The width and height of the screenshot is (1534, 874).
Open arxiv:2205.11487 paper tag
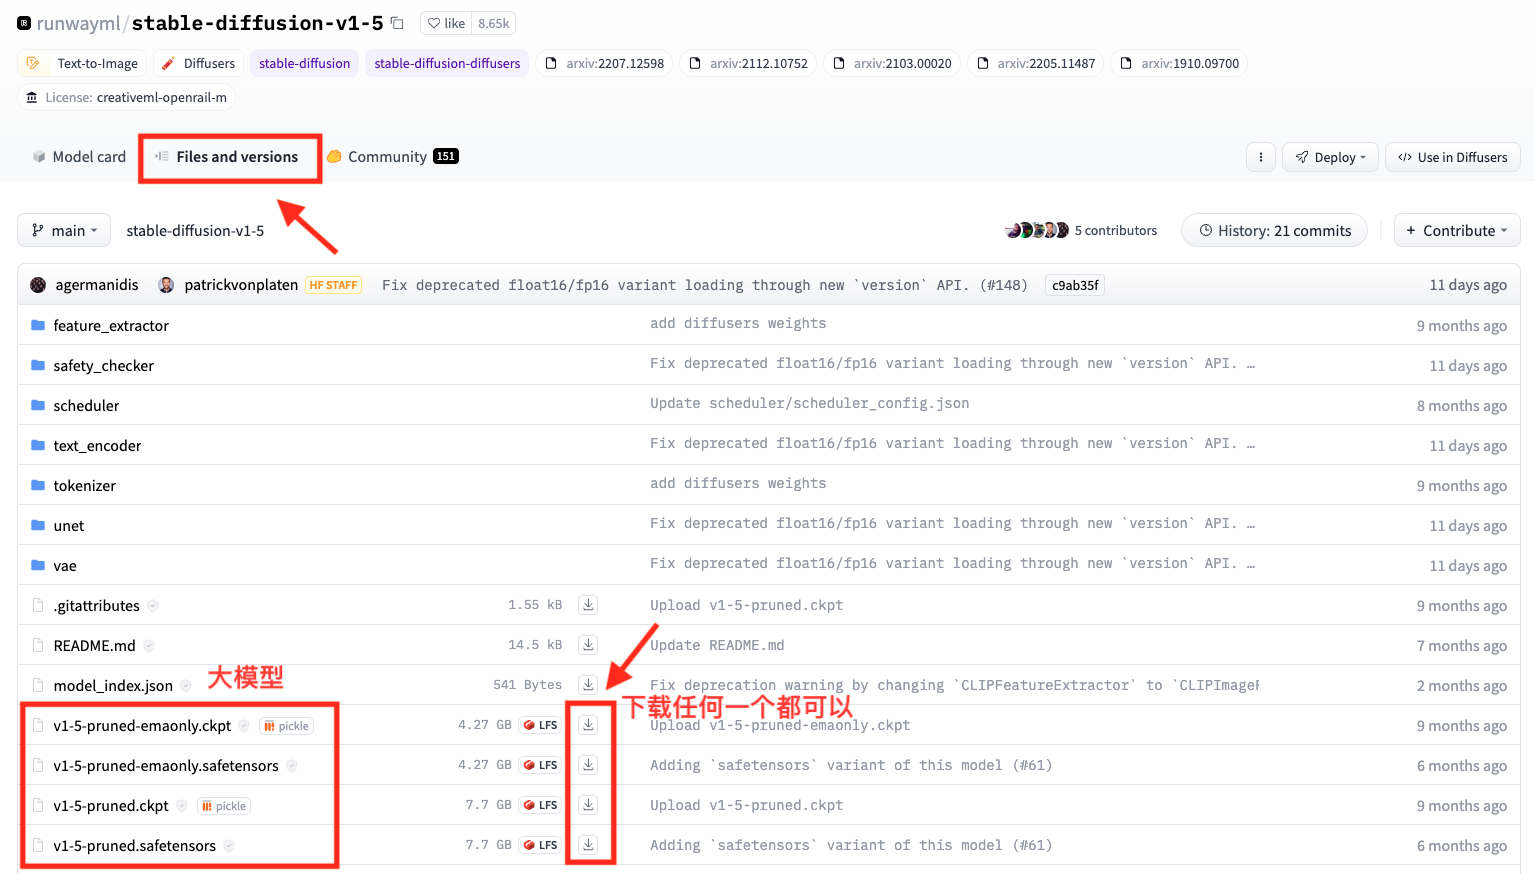coord(1036,63)
